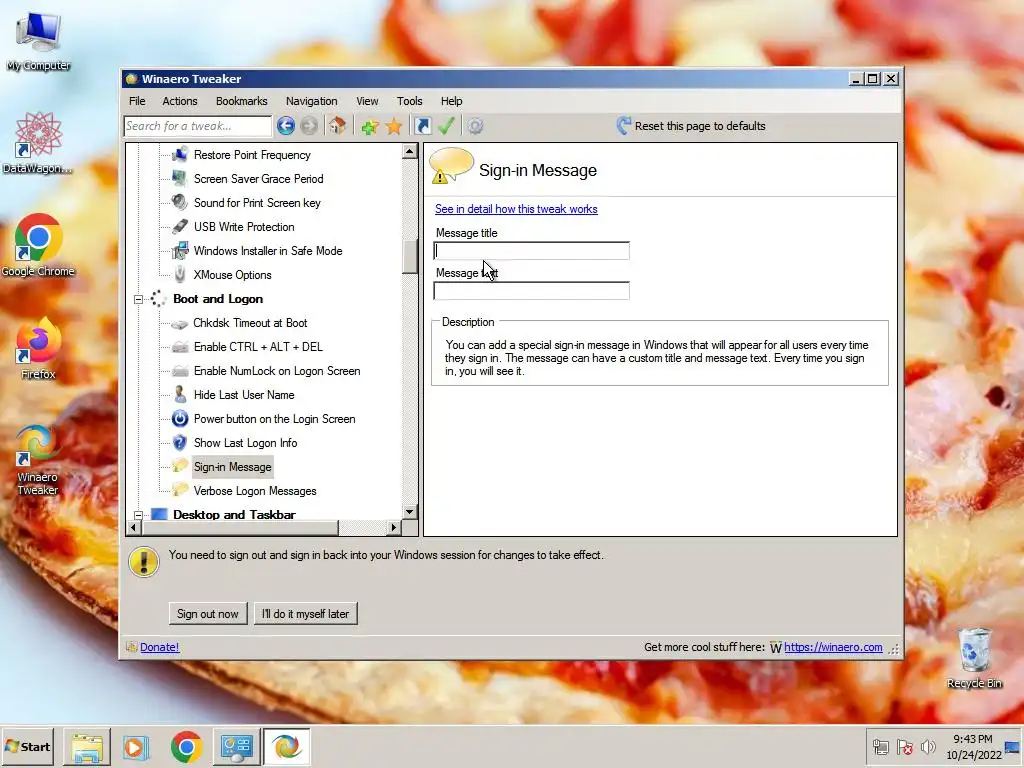Open the Tools menu
The image size is (1024, 768).
(409, 101)
